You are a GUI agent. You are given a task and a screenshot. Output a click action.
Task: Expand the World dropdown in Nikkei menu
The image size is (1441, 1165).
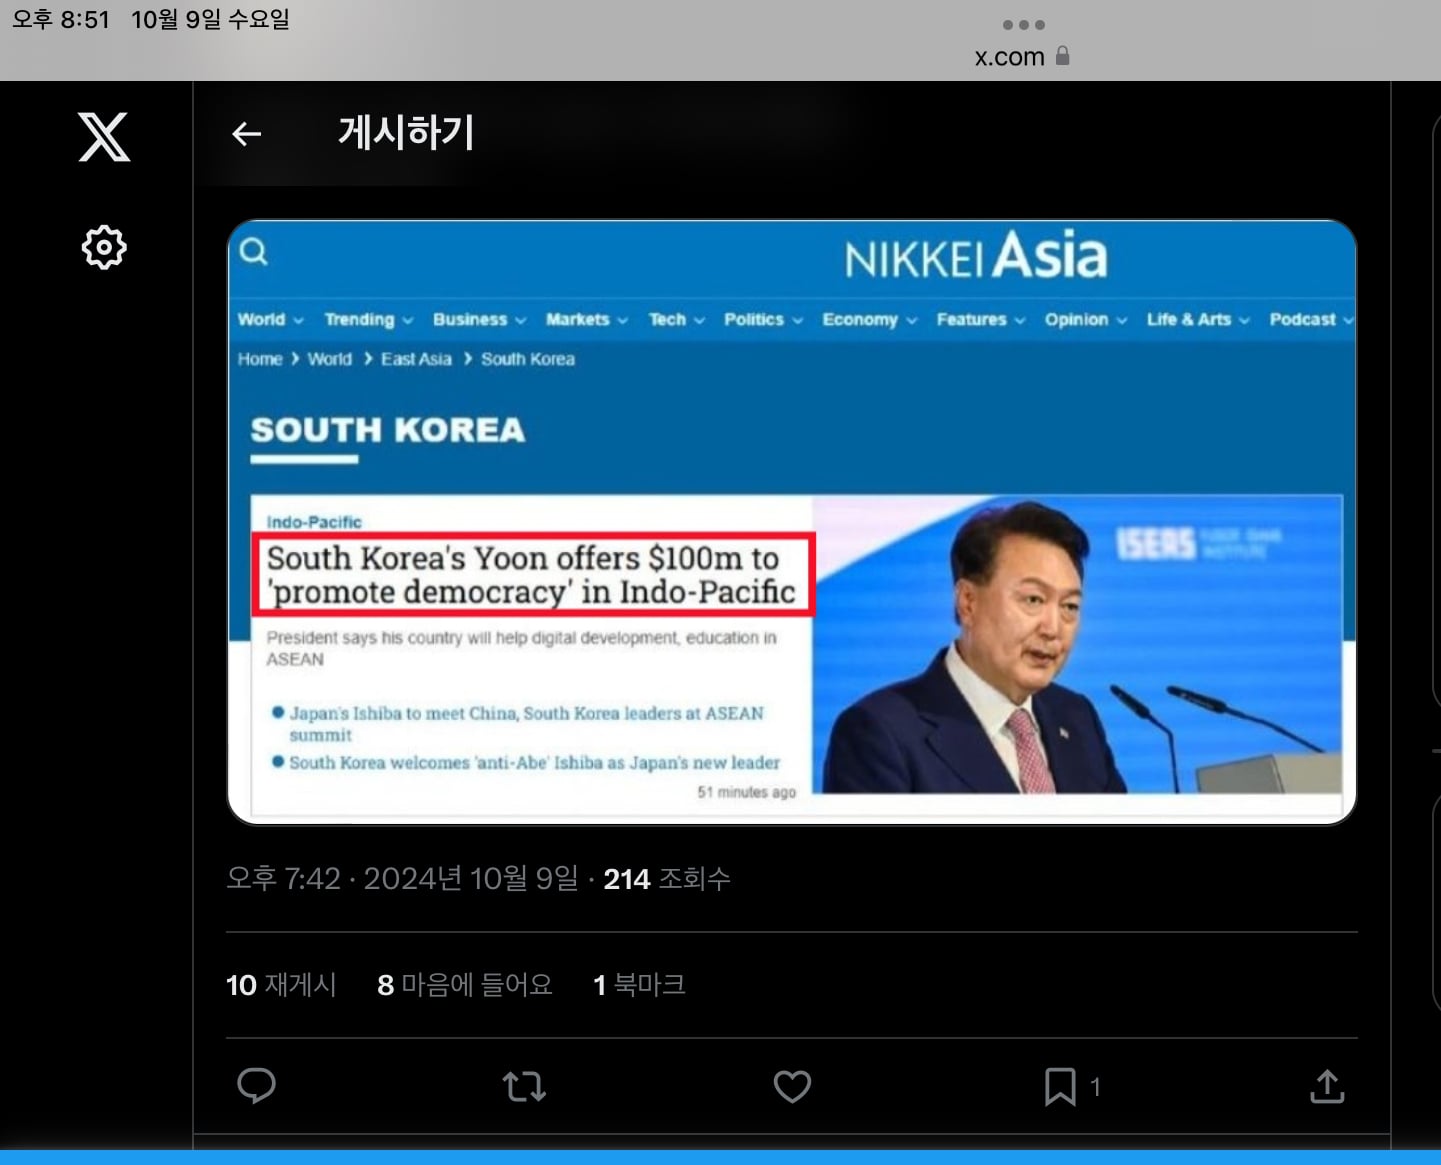[x=270, y=319]
